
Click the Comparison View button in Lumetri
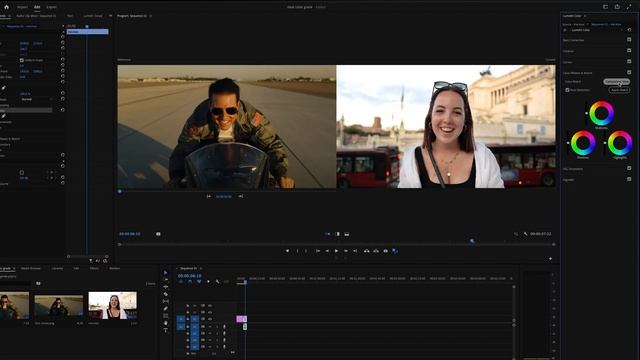click(x=616, y=82)
